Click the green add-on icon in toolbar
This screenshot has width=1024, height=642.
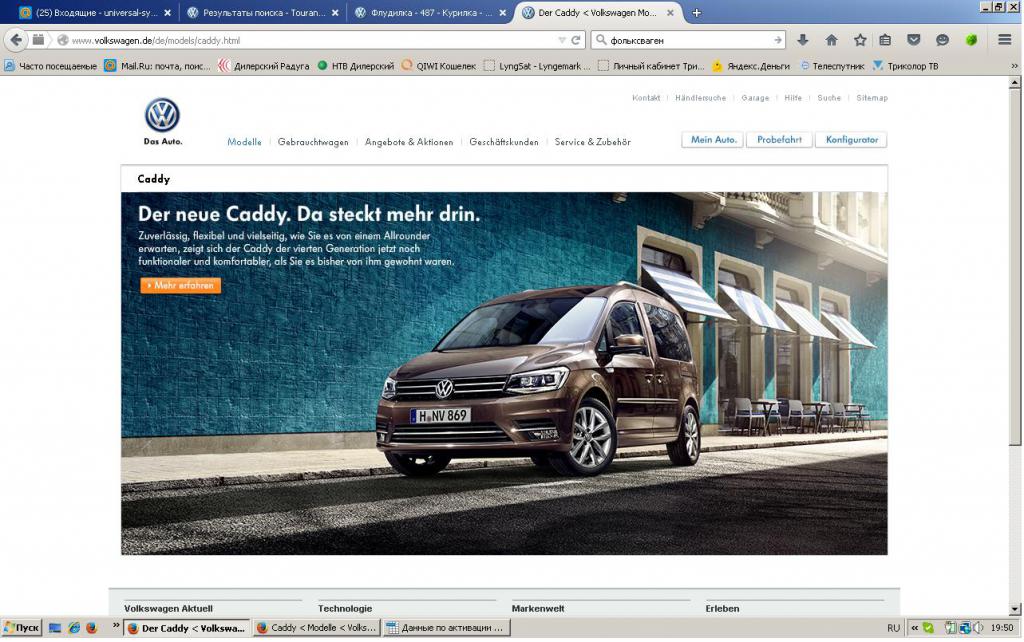pos(971,40)
